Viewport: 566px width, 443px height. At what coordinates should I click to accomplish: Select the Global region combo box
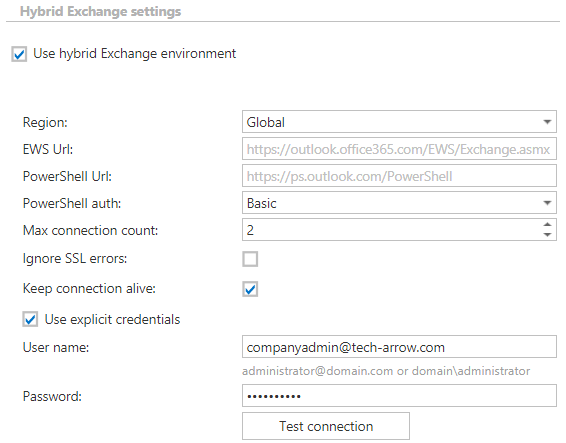click(x=399, y=122)
